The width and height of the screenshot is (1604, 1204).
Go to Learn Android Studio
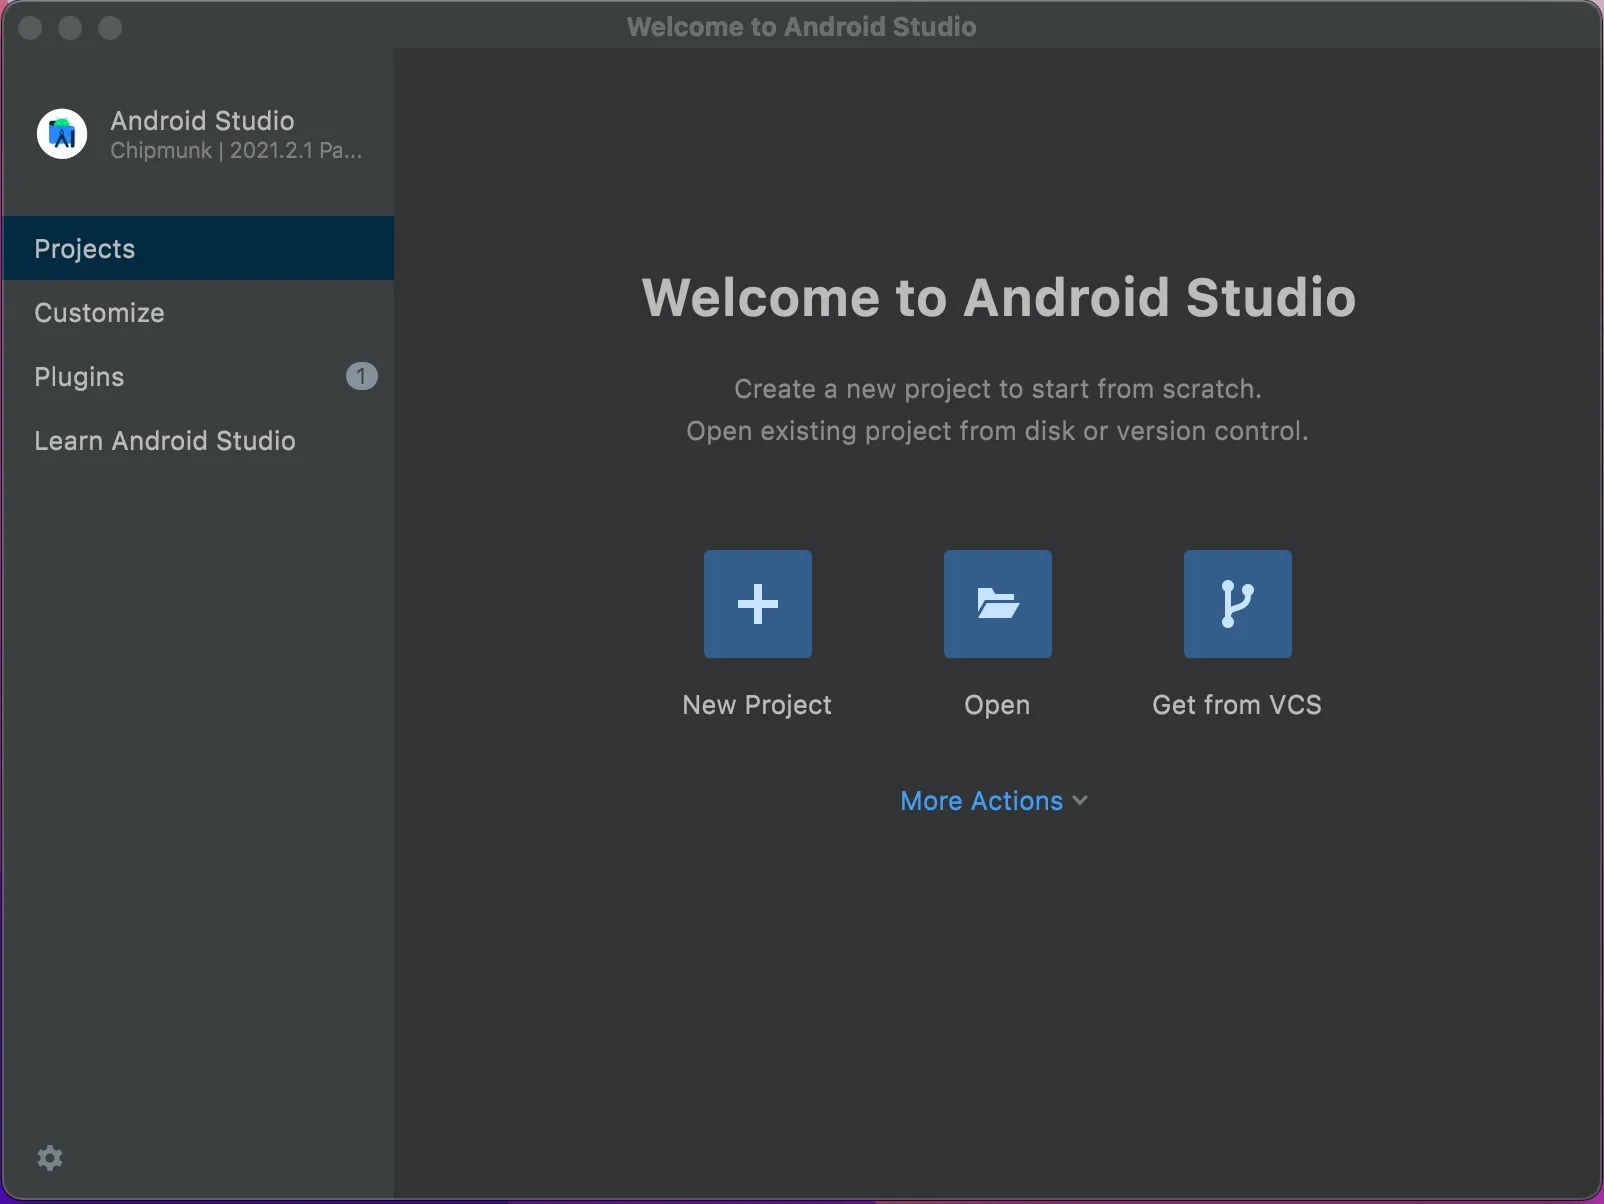point(165,441)
